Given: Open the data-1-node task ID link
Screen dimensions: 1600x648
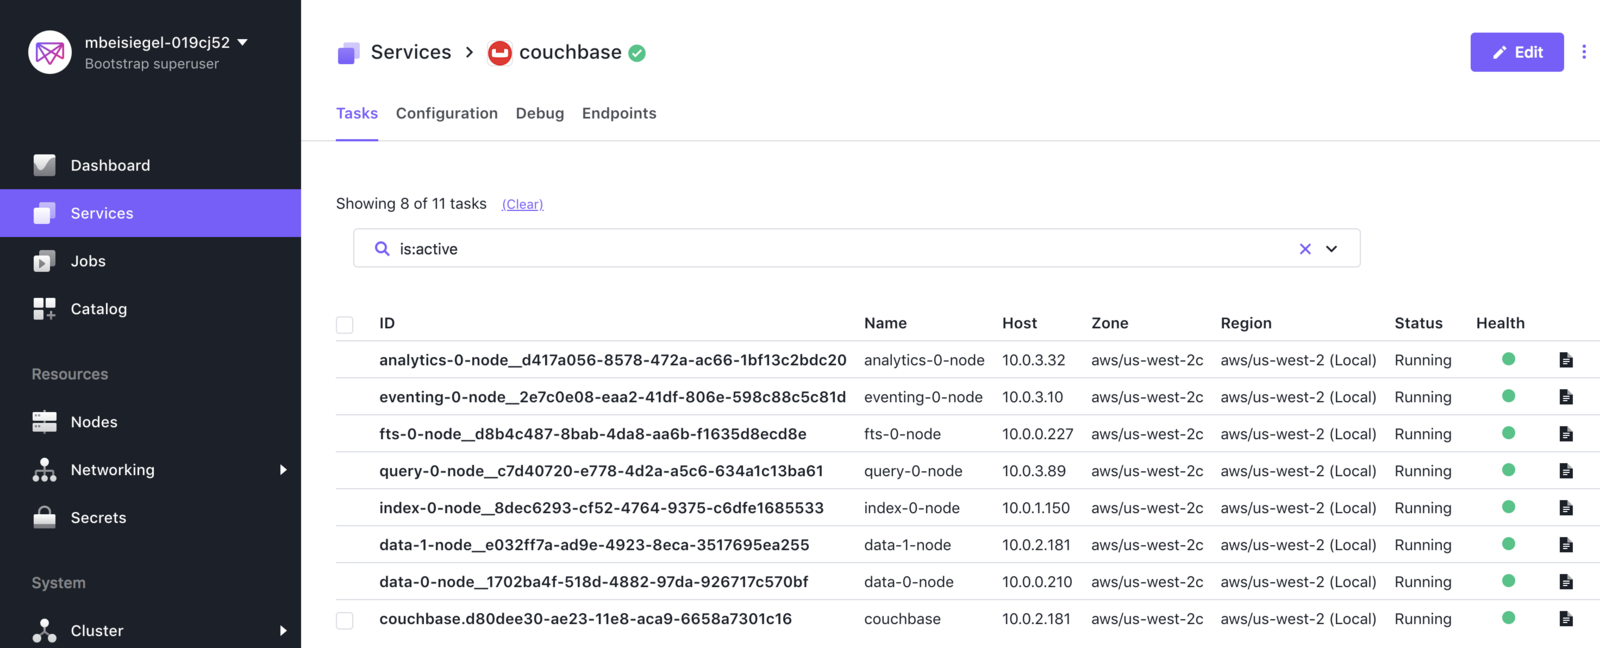Looking at the screenshot, I should (594, 545).
